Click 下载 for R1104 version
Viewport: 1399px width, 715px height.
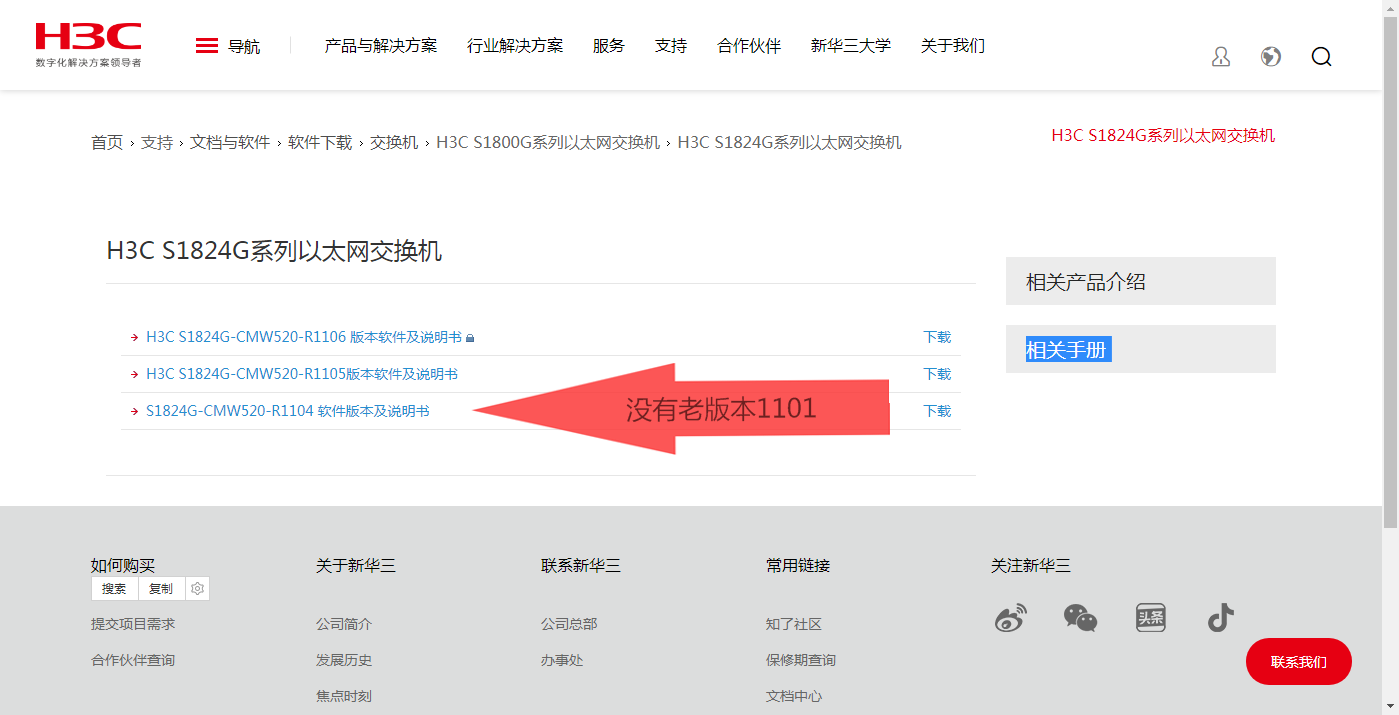[937, 411]
